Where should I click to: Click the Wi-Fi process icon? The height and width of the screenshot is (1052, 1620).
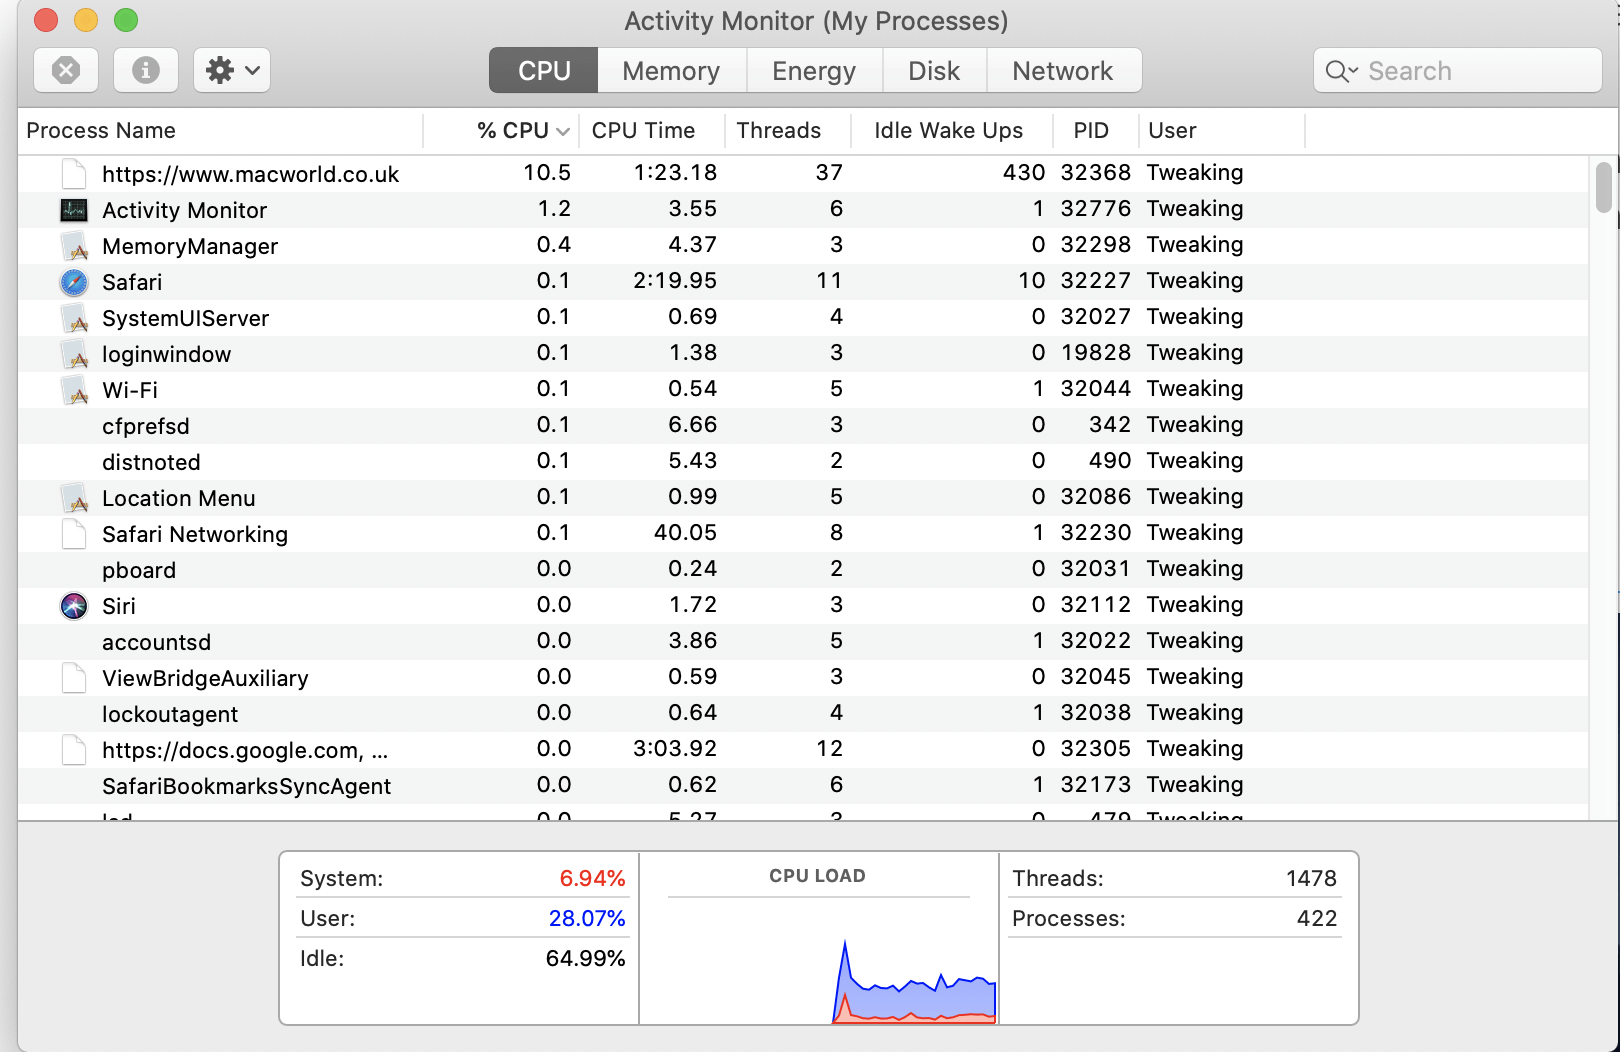pos(73,390)
